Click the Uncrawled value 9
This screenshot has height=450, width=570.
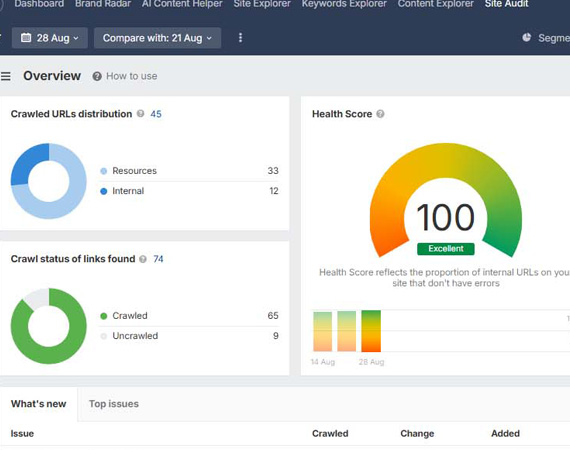pyautogui.click(x=276, y=336)
